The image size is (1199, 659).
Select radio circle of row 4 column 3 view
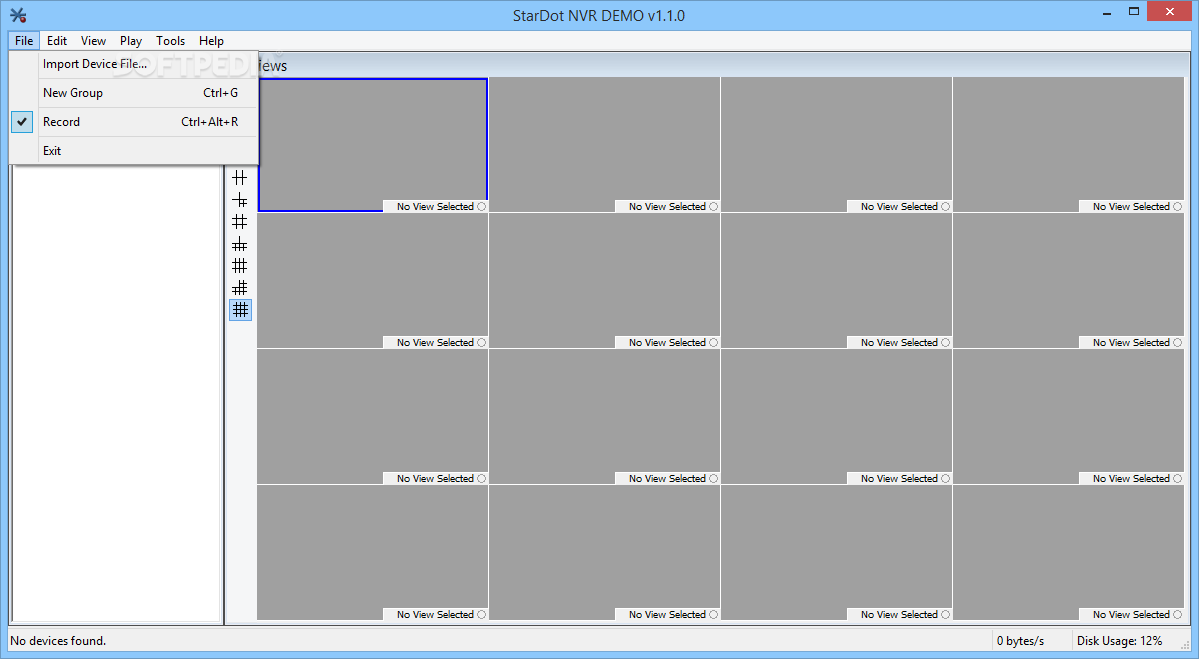tap(946, 615)
